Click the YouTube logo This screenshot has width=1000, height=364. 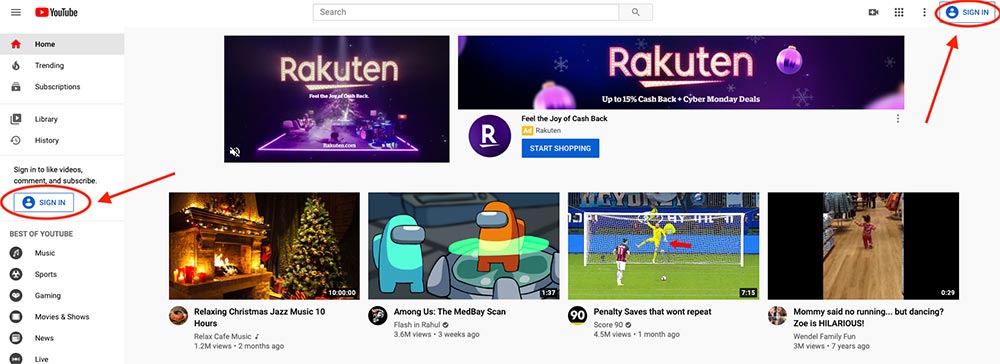coord(56,12)
